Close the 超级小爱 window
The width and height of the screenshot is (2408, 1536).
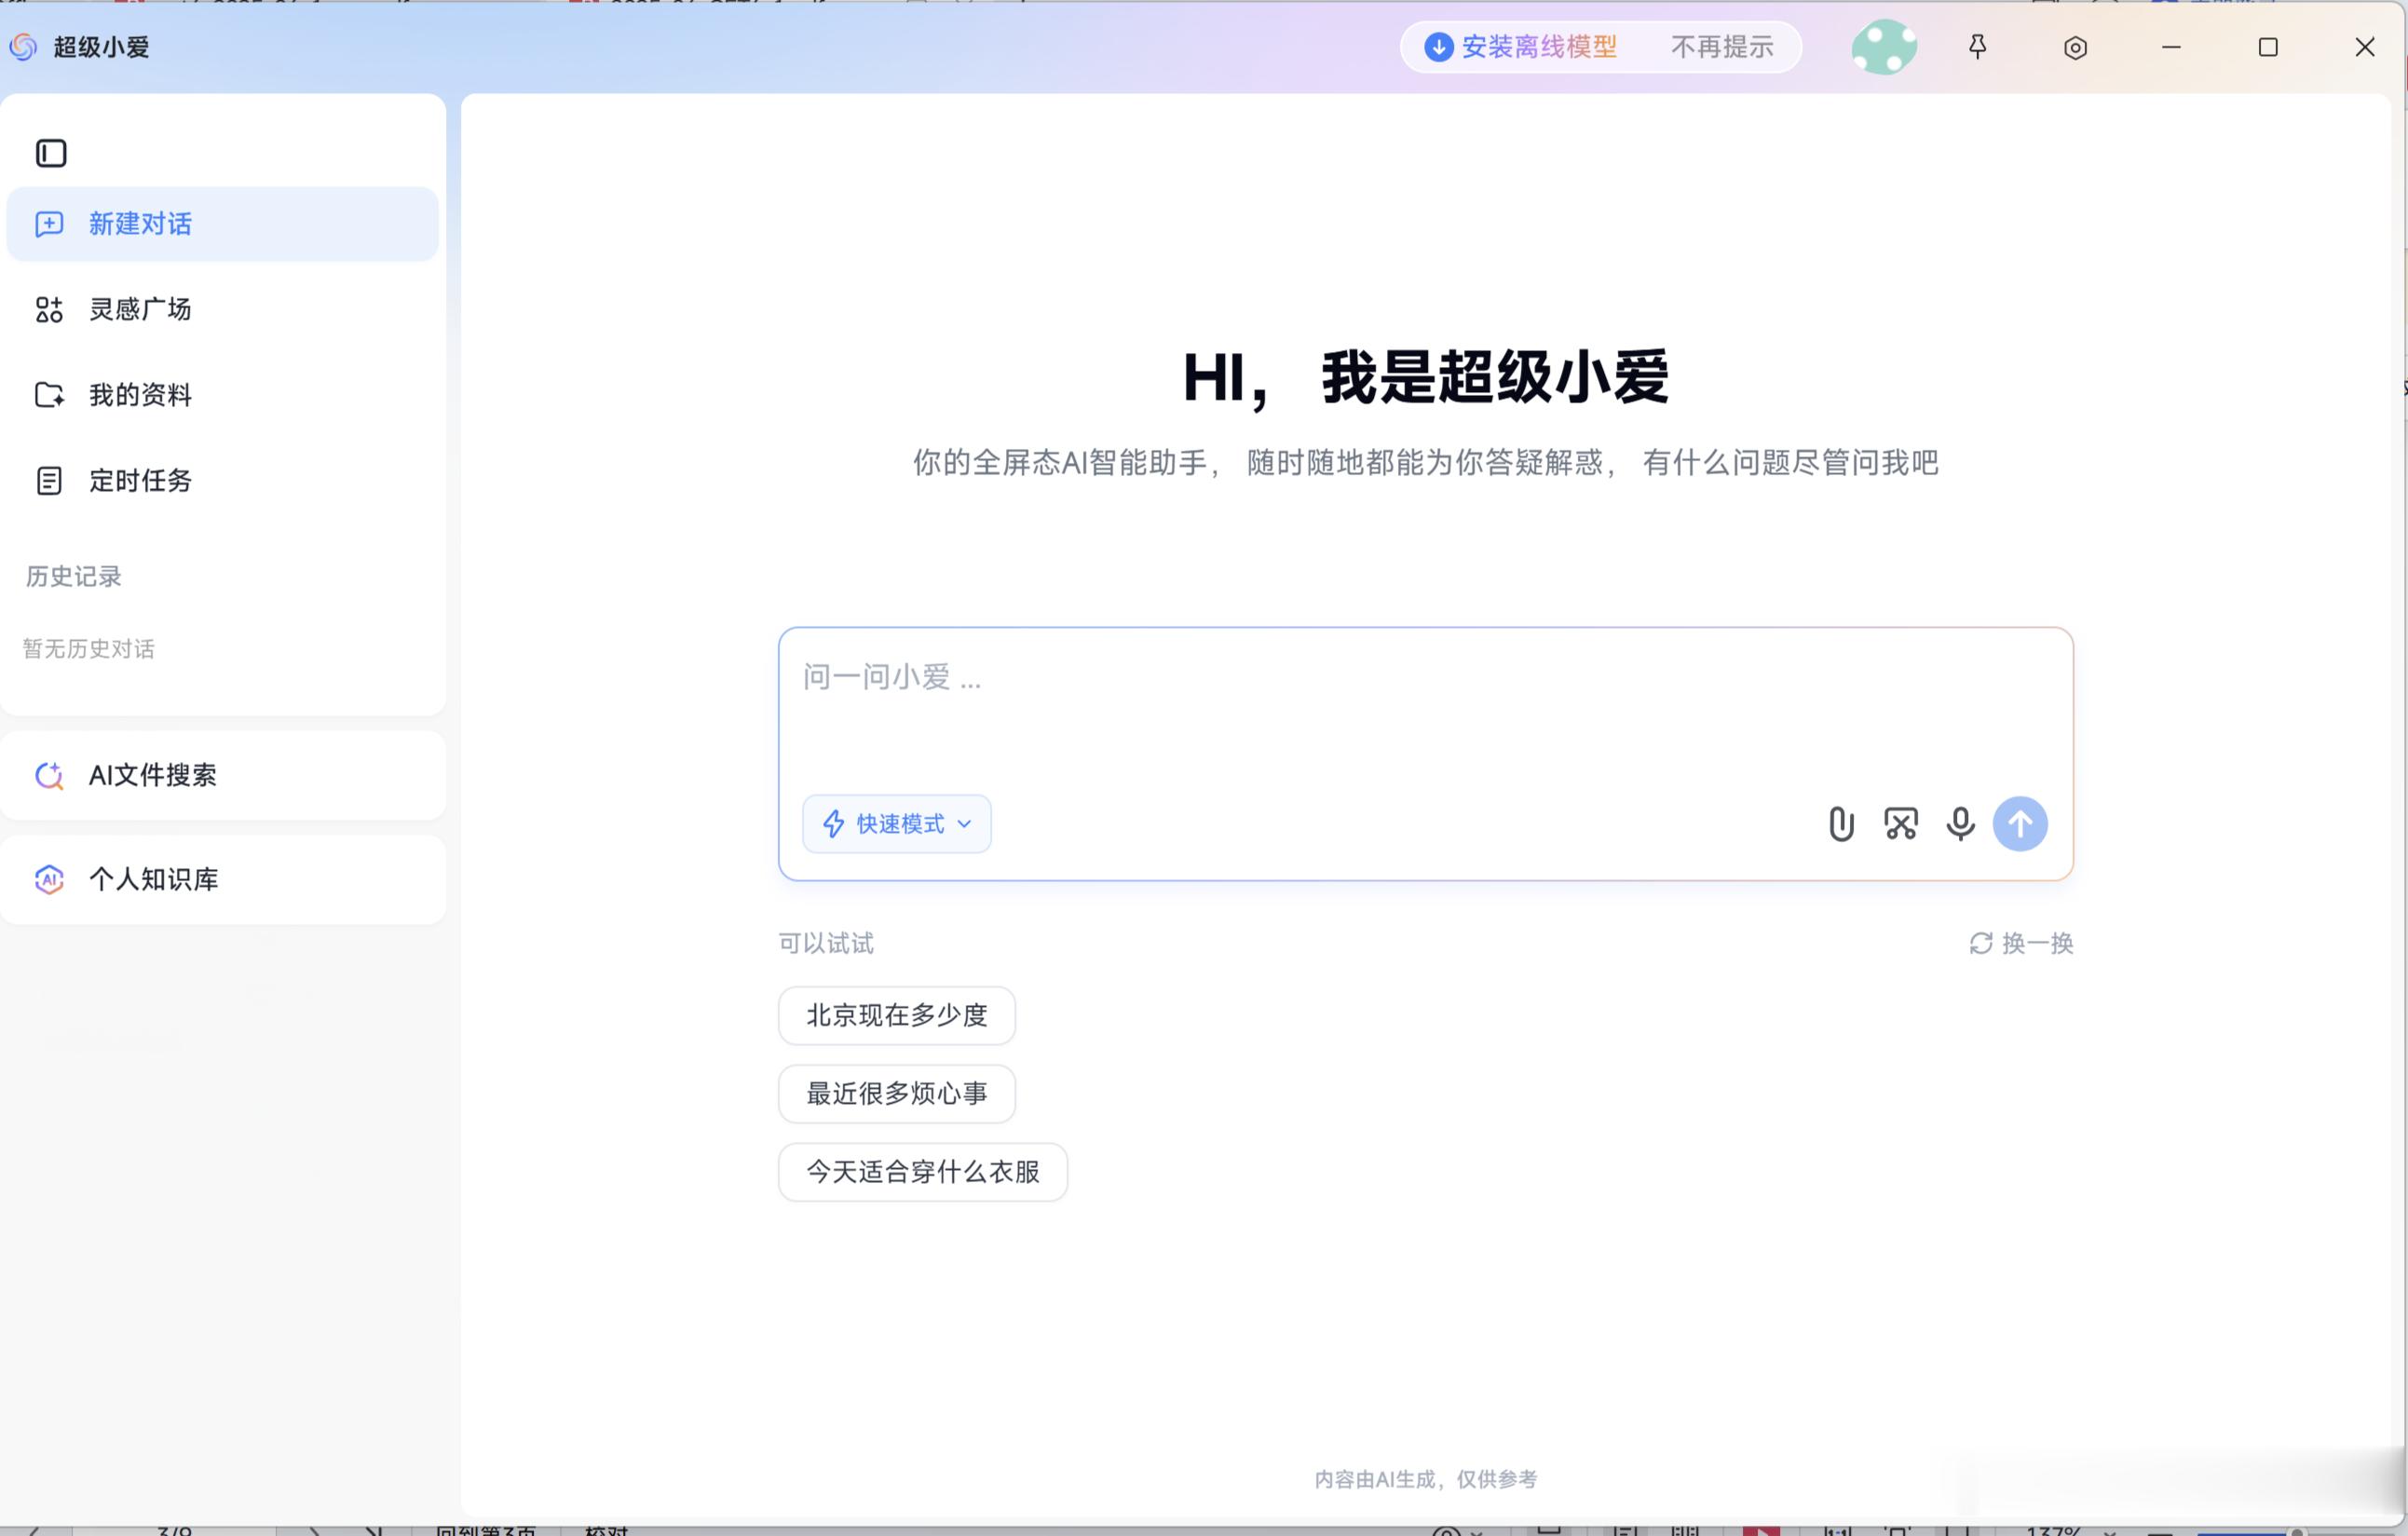2364,47
